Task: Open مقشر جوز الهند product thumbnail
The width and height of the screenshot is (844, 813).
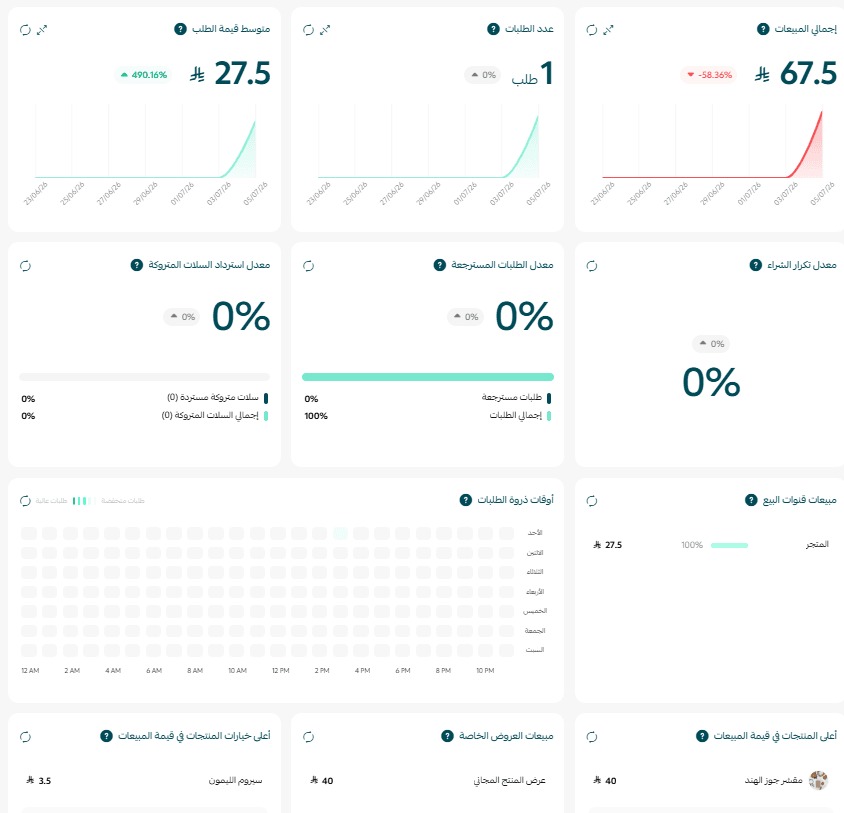Action: (x=818, y=780)
